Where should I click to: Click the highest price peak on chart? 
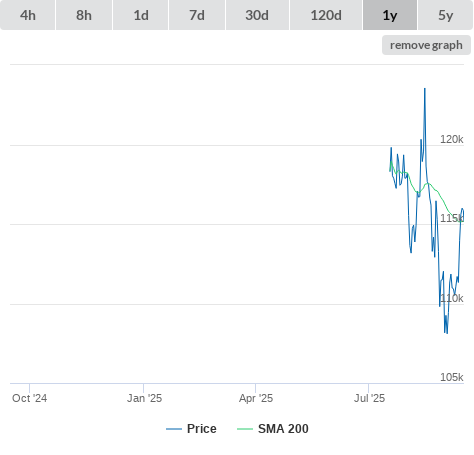[425, 89]
